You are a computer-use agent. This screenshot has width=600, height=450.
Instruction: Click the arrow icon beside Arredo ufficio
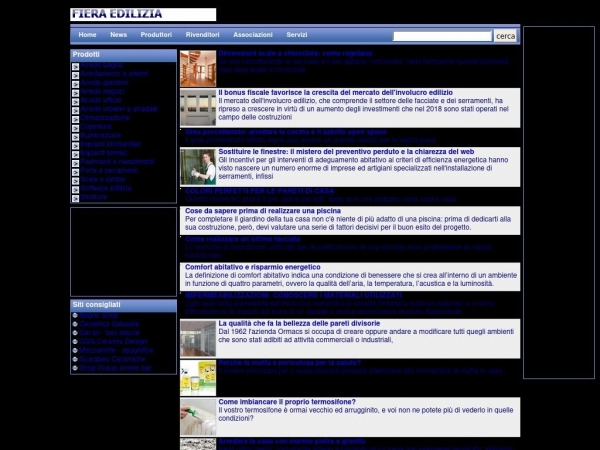click(75, 102)
